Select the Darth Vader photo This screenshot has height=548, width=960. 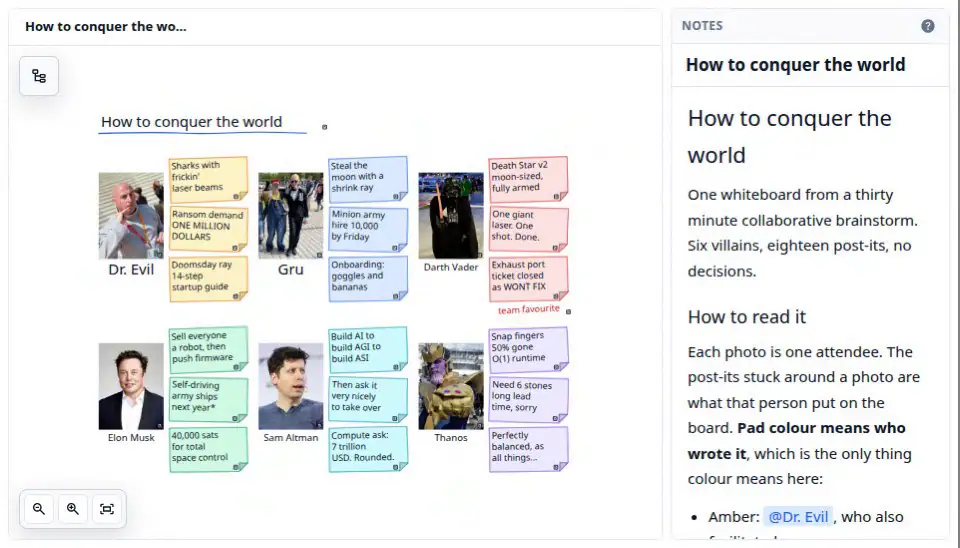point(451,216)
